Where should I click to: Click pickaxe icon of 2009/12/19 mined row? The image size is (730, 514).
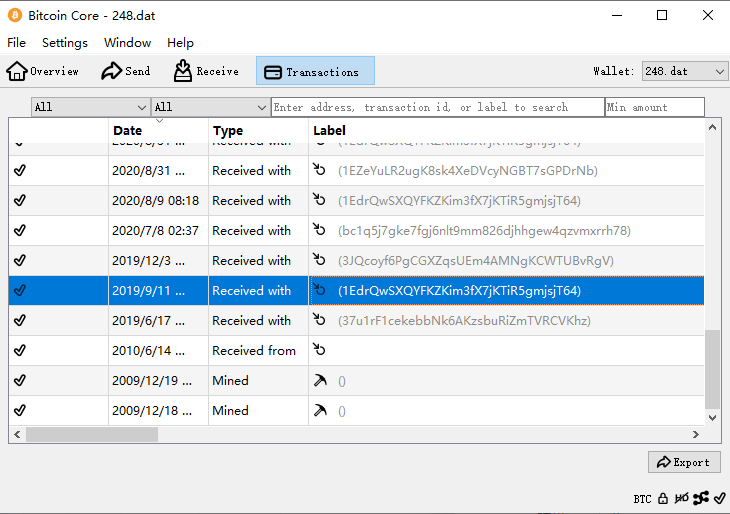(x=320, y=381)
